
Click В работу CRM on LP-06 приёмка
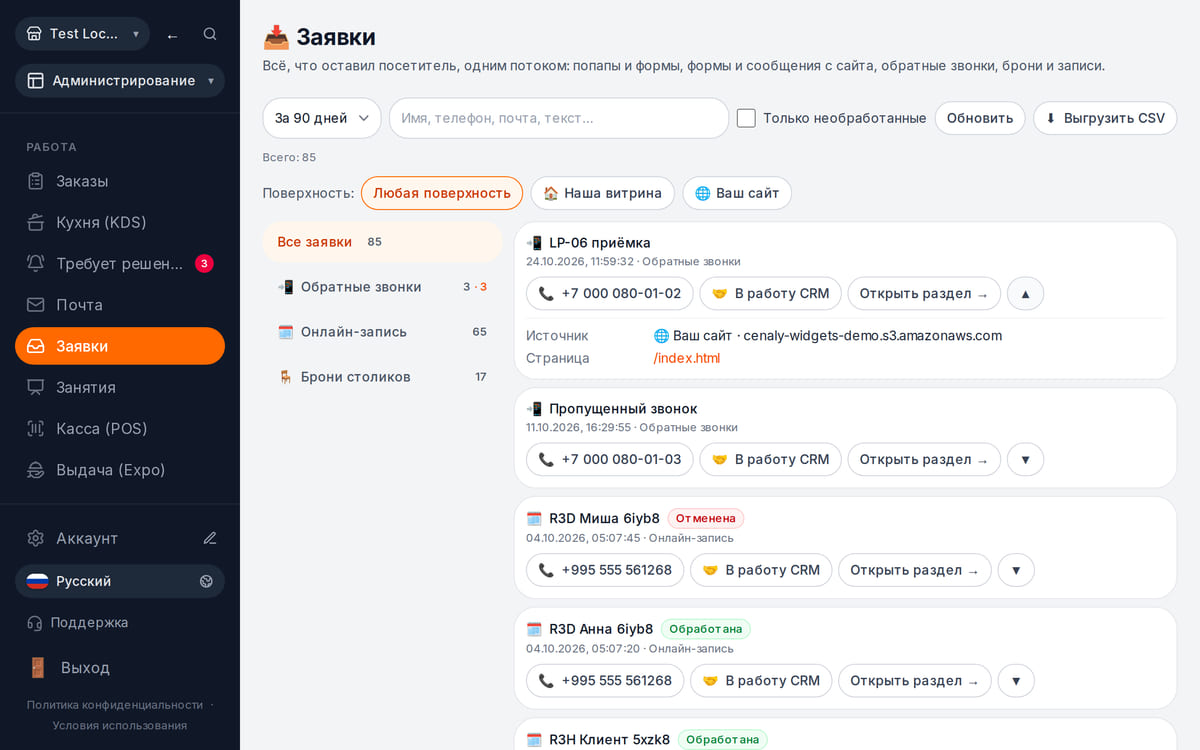[x=770, y=293]
